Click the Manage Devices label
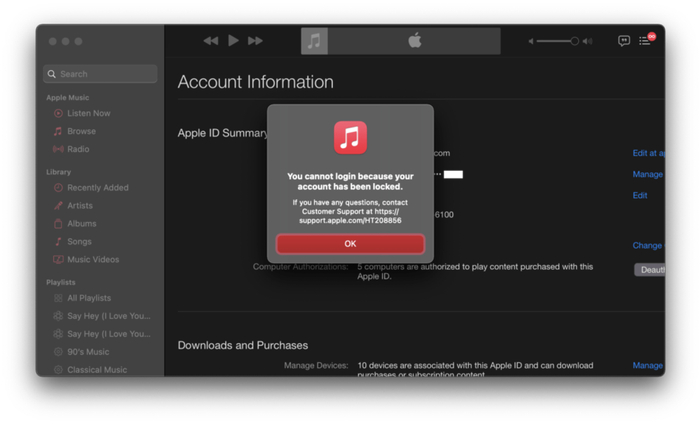The width and height of the screenshot is (700, 424). (x=316, y=366)
